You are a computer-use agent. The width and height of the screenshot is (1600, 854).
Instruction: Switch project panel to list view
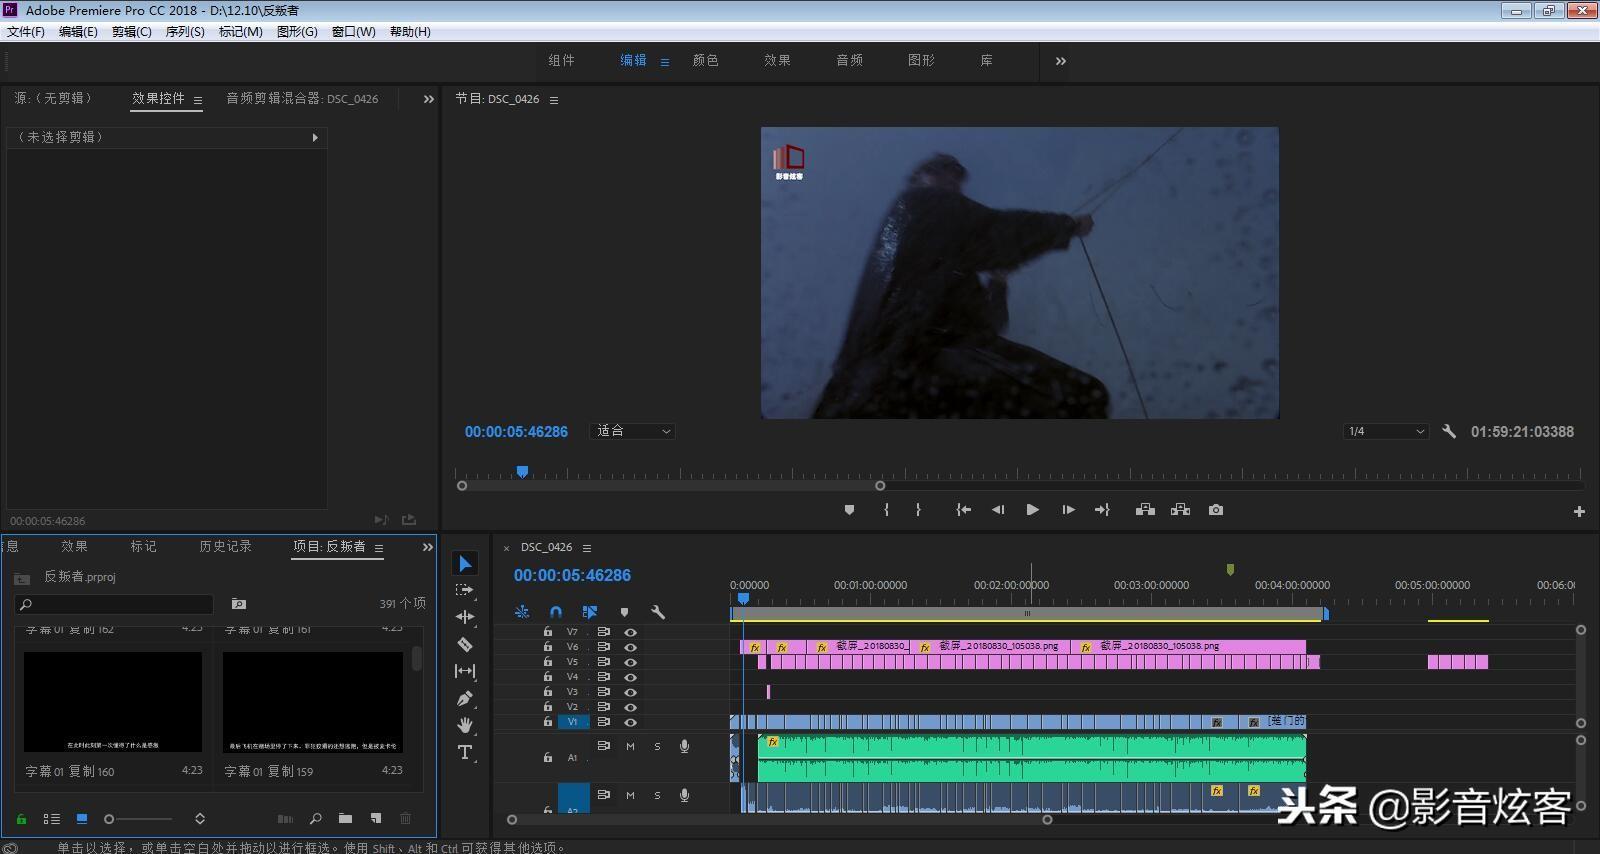[52, 818]
